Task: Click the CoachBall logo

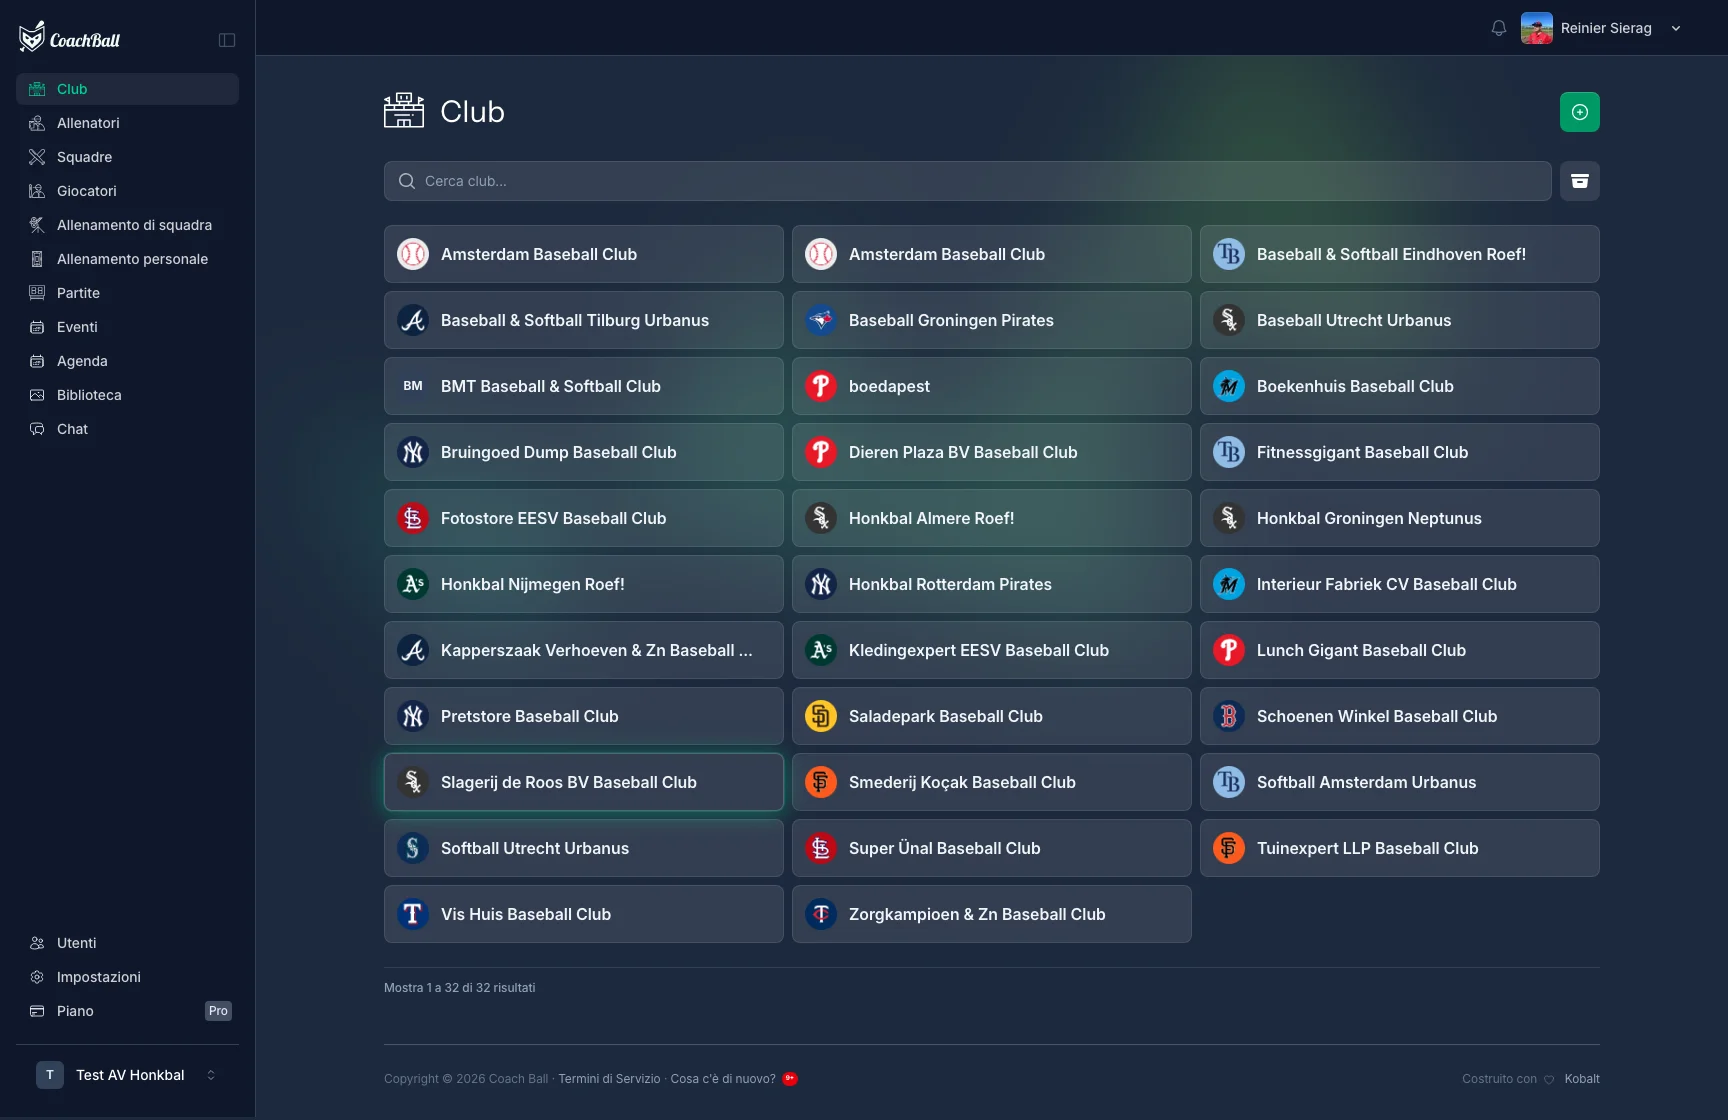Action: [x=70, y=38]
